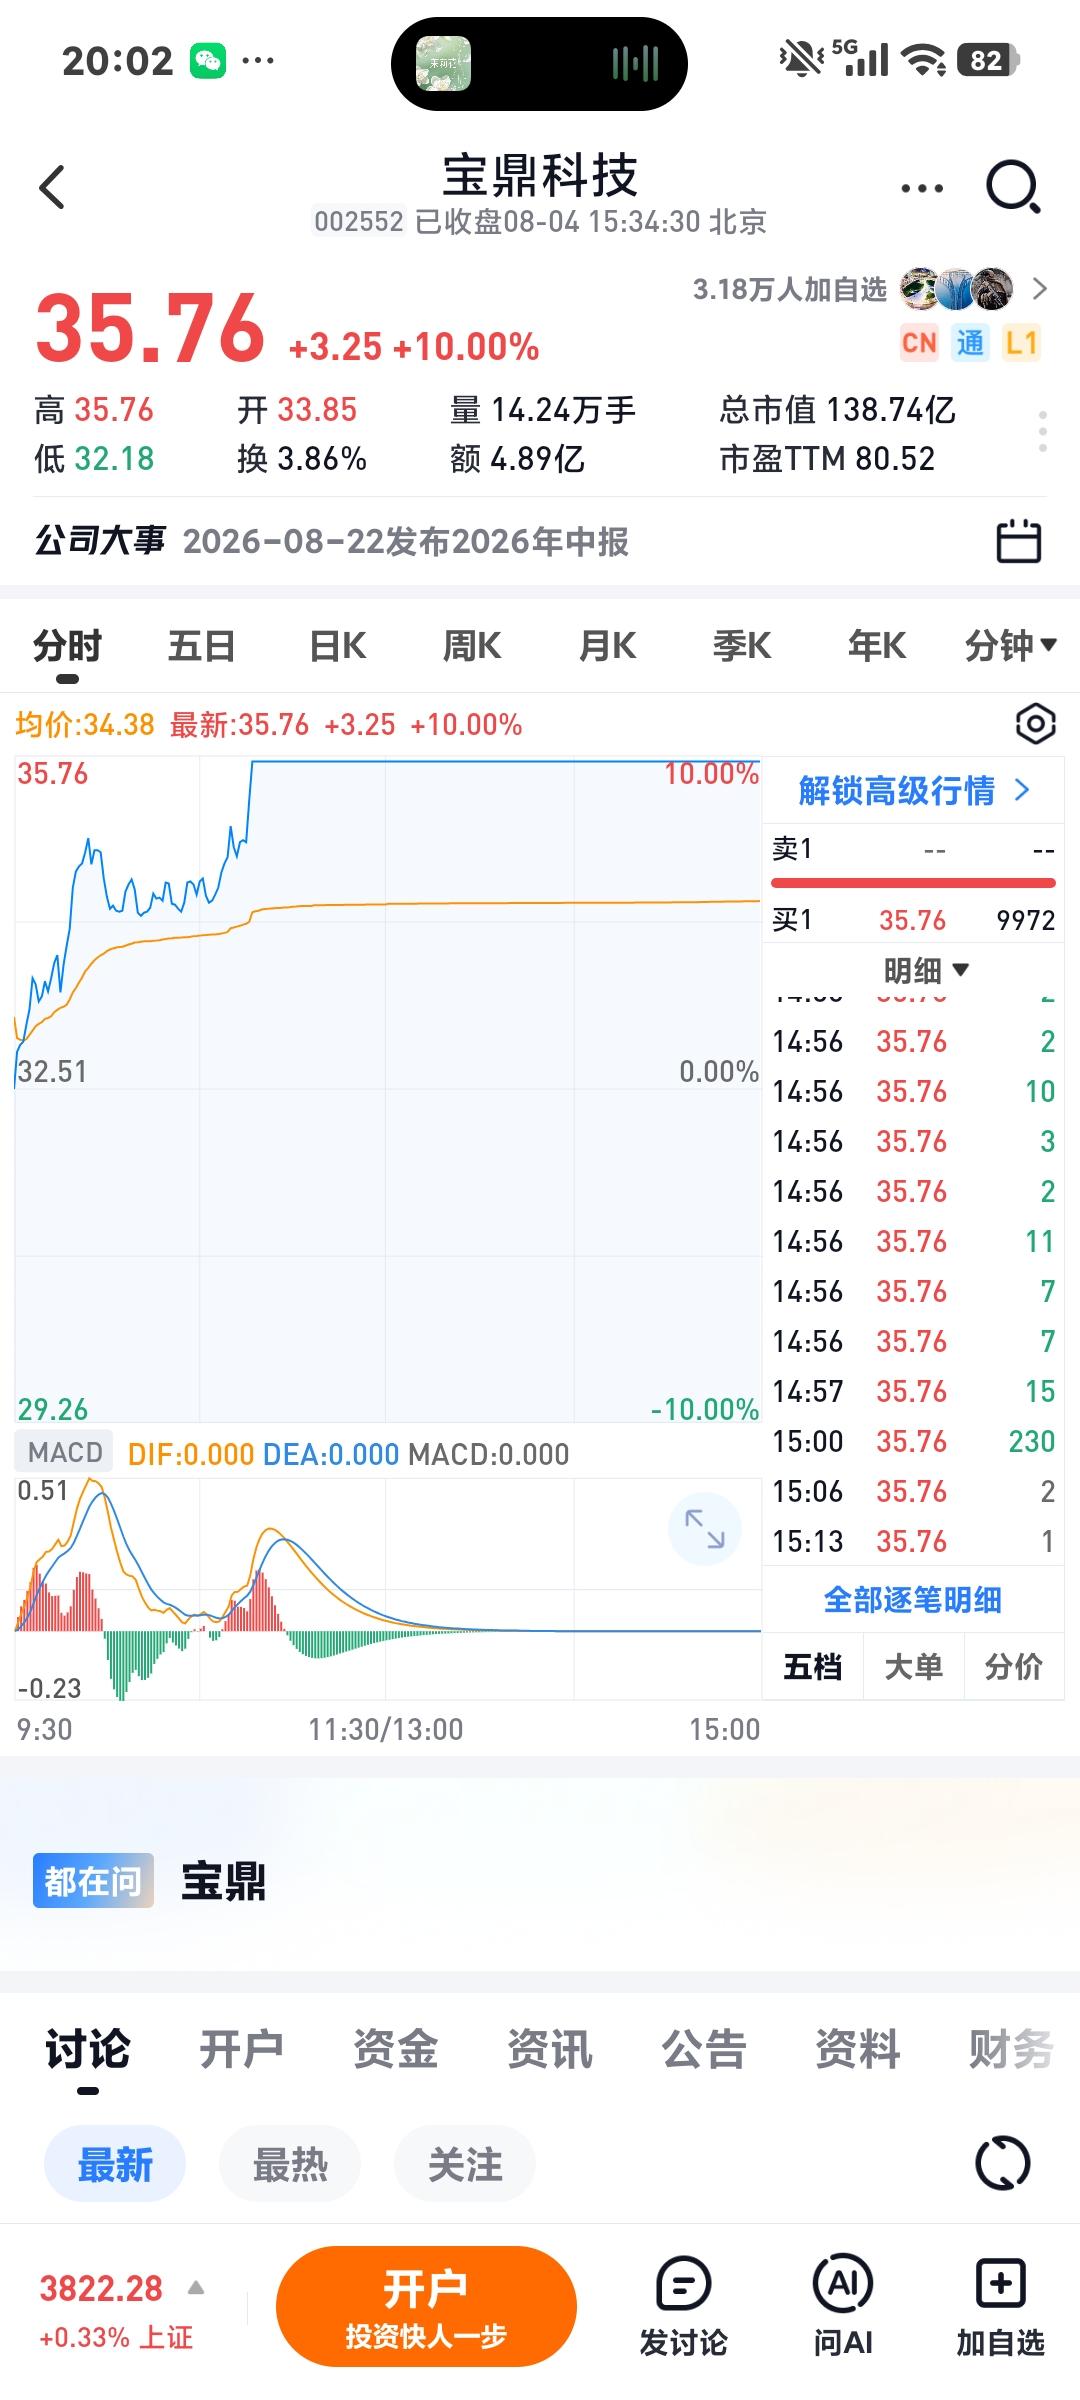Open the company events calendar icon
The image size is (1080, 2400).
pyautogui.click(x=1019, y=541)
